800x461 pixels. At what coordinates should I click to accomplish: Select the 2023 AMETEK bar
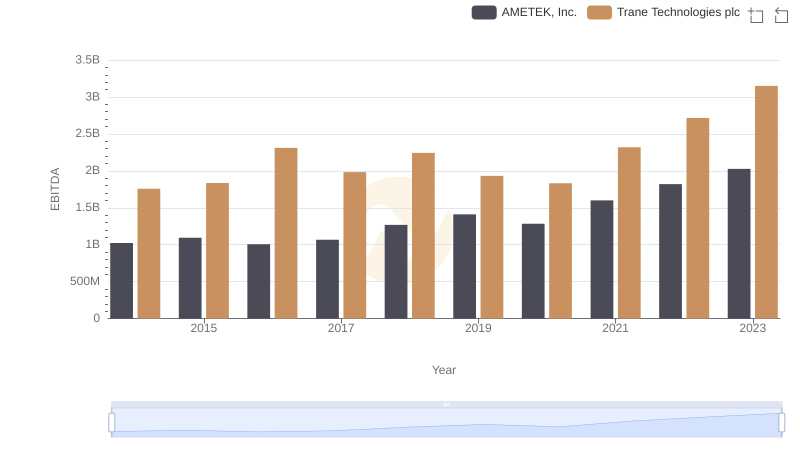click(739, 244)
